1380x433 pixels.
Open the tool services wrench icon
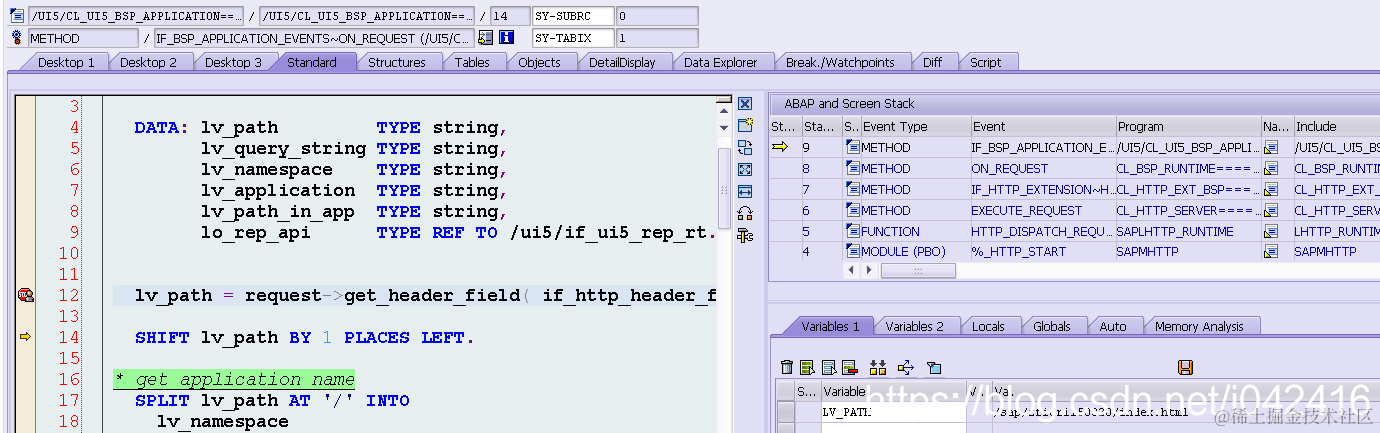click(744, 236)
